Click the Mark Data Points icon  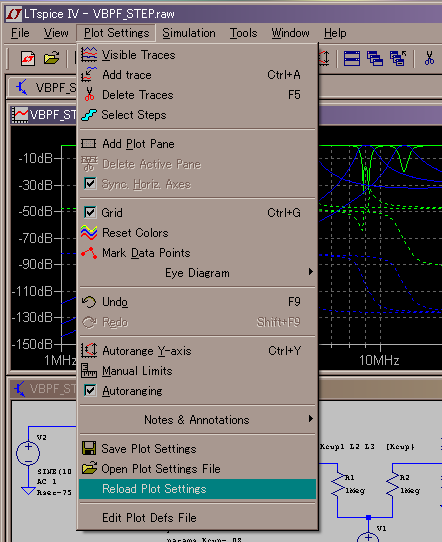pyautogui.click(x=89, y=253)
